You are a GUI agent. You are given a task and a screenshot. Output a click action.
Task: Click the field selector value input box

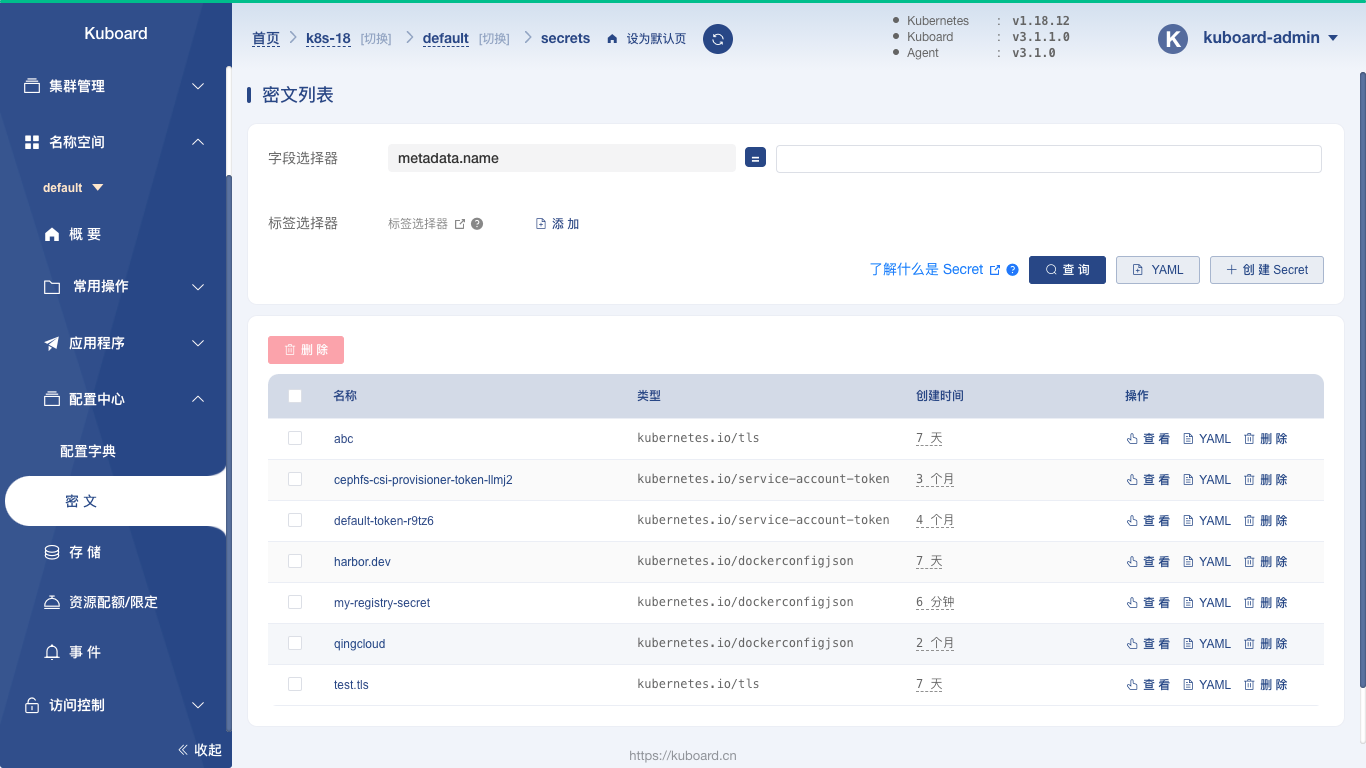point(1049,158)
